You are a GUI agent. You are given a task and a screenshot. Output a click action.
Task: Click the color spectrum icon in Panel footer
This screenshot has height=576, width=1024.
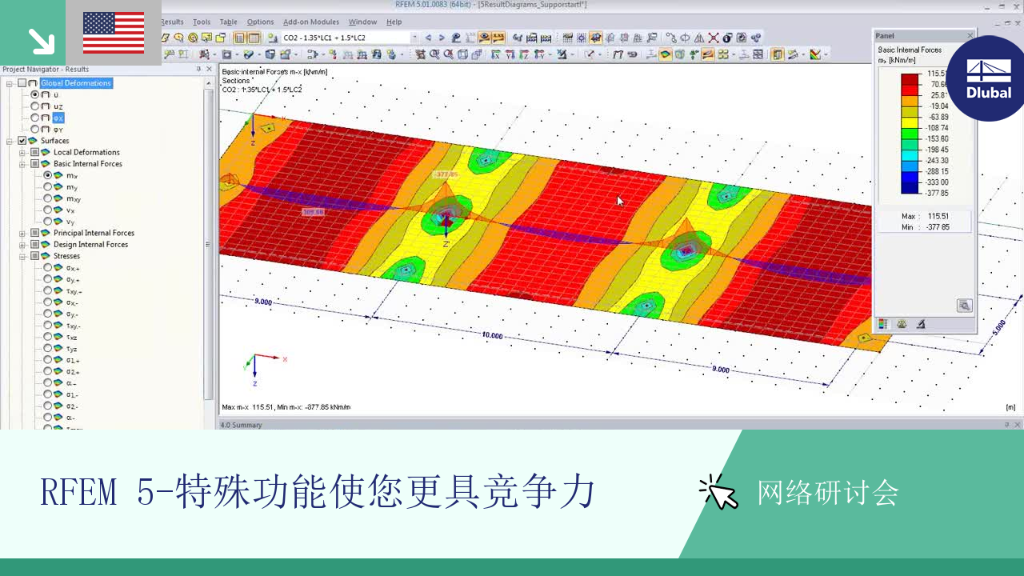pyautogui.click(x=883, y=325)
